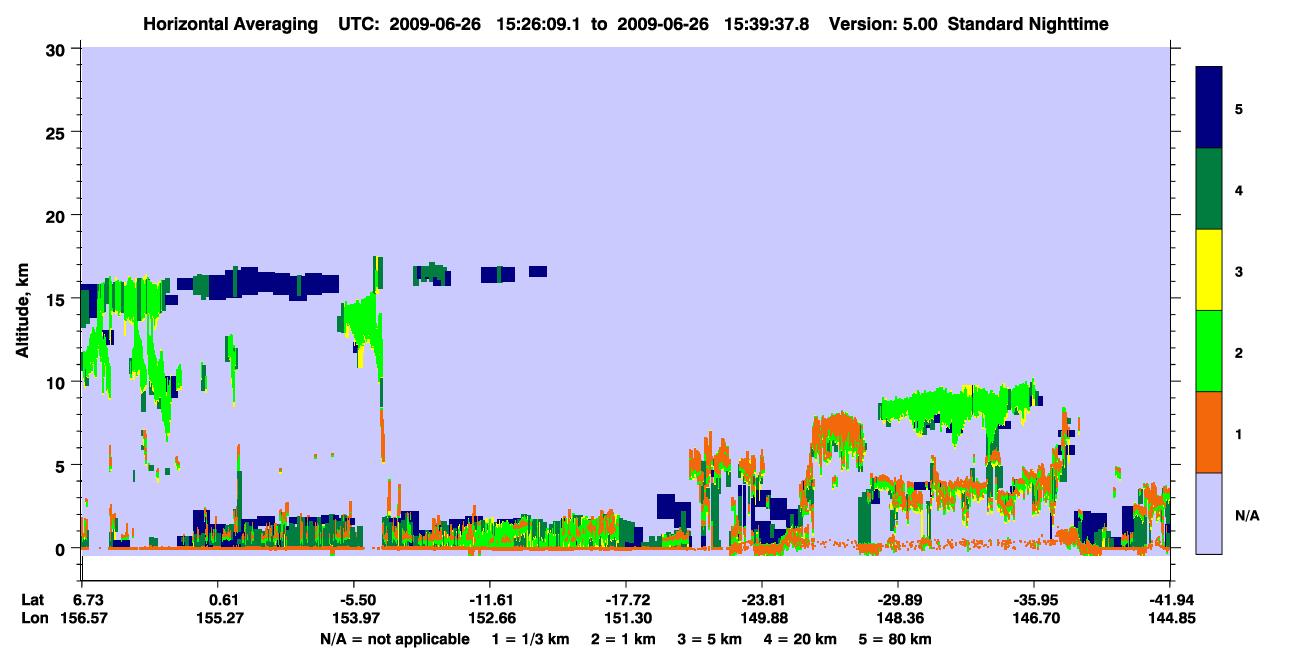Click the yellow colorbar segment labeled 3
This screenshot has width=1300, height=667.
point(1209,270)
